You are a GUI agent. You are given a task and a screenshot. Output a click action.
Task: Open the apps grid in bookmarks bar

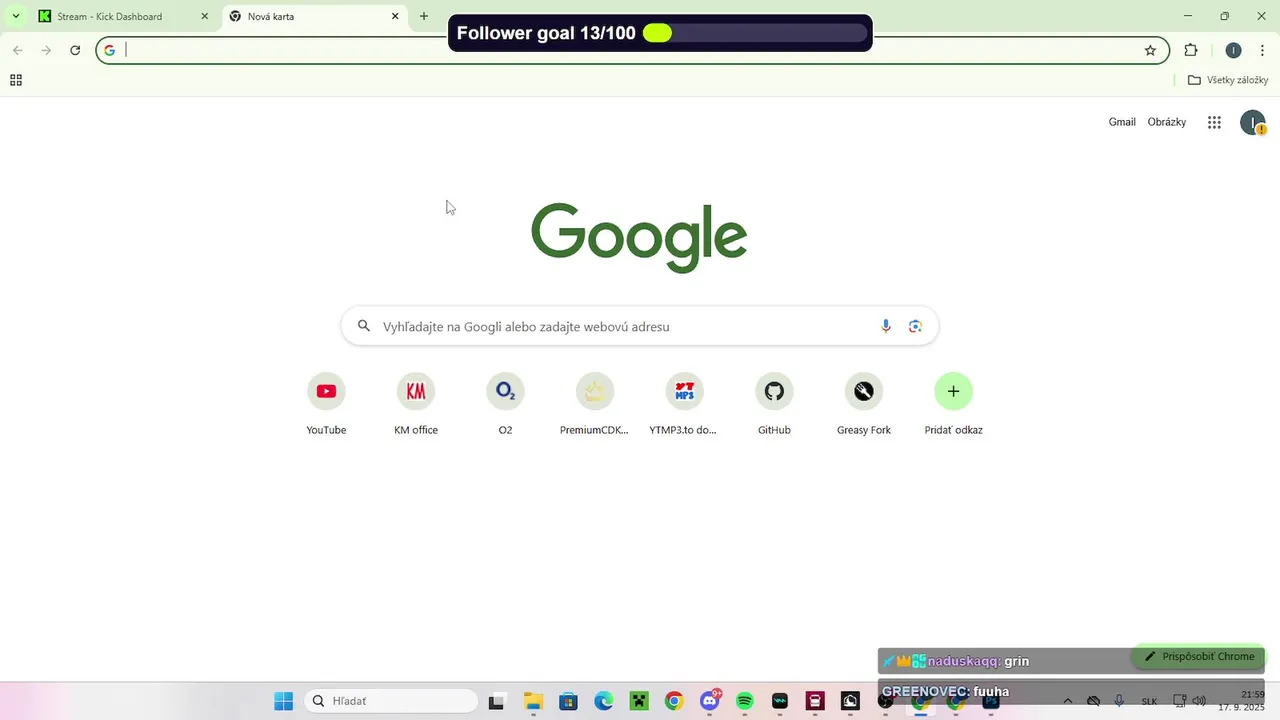(16, 80)
